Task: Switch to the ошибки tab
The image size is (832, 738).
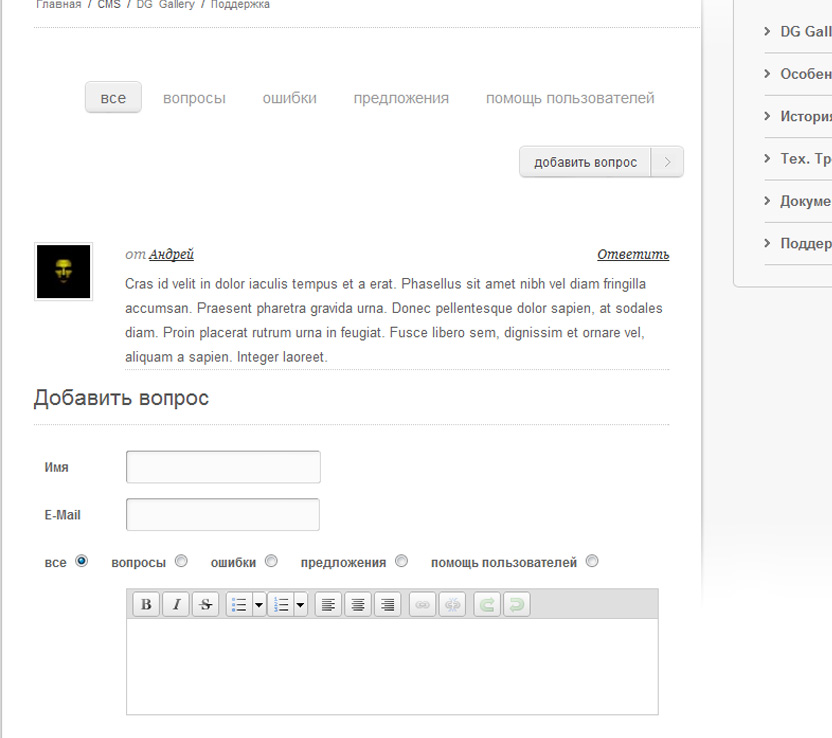Action: 290,98
